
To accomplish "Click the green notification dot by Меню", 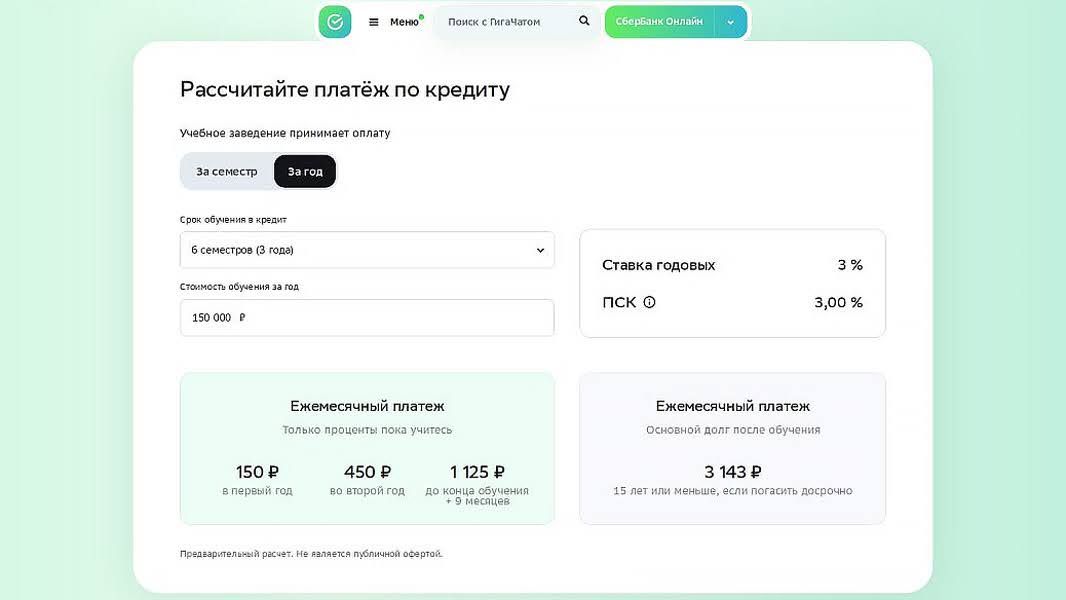I will coord(421,16).
